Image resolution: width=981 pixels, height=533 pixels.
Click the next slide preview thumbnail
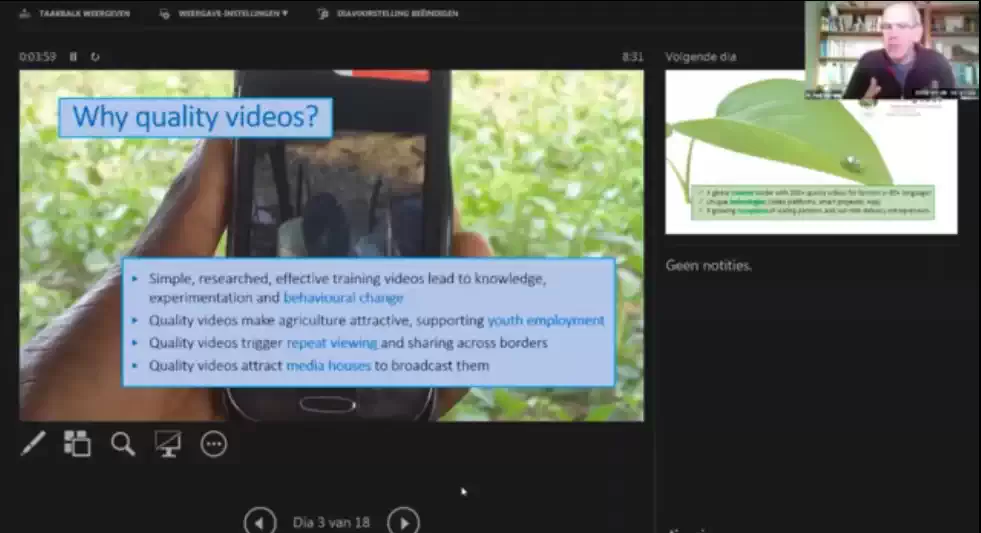pos(810,152)
